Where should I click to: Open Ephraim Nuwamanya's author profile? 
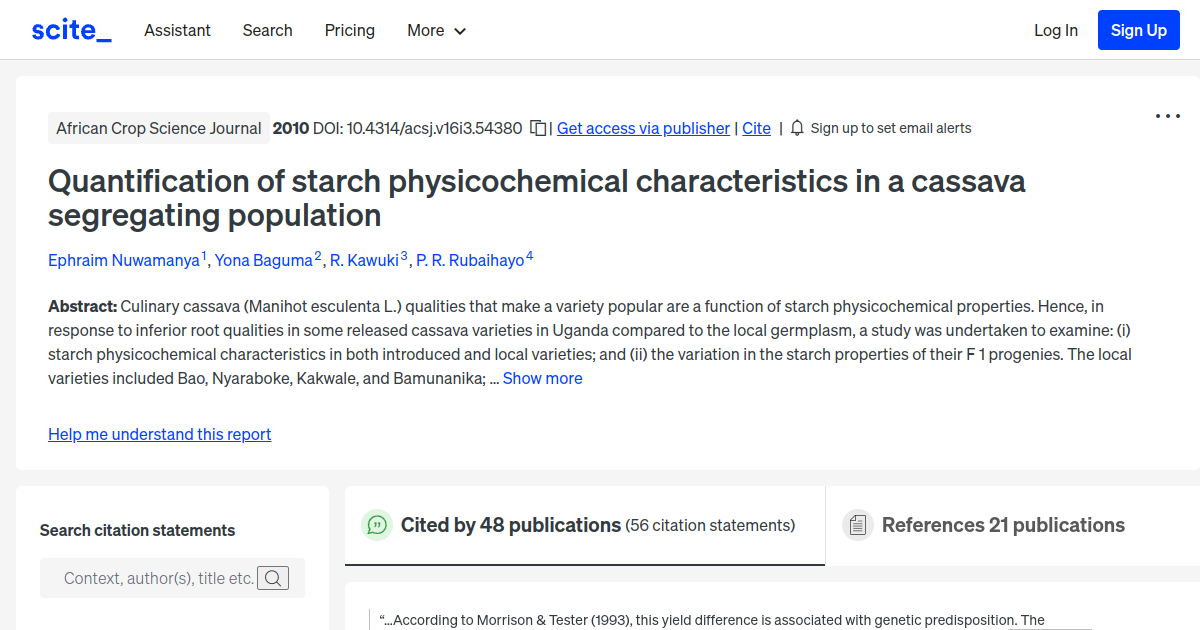point(124,260)
